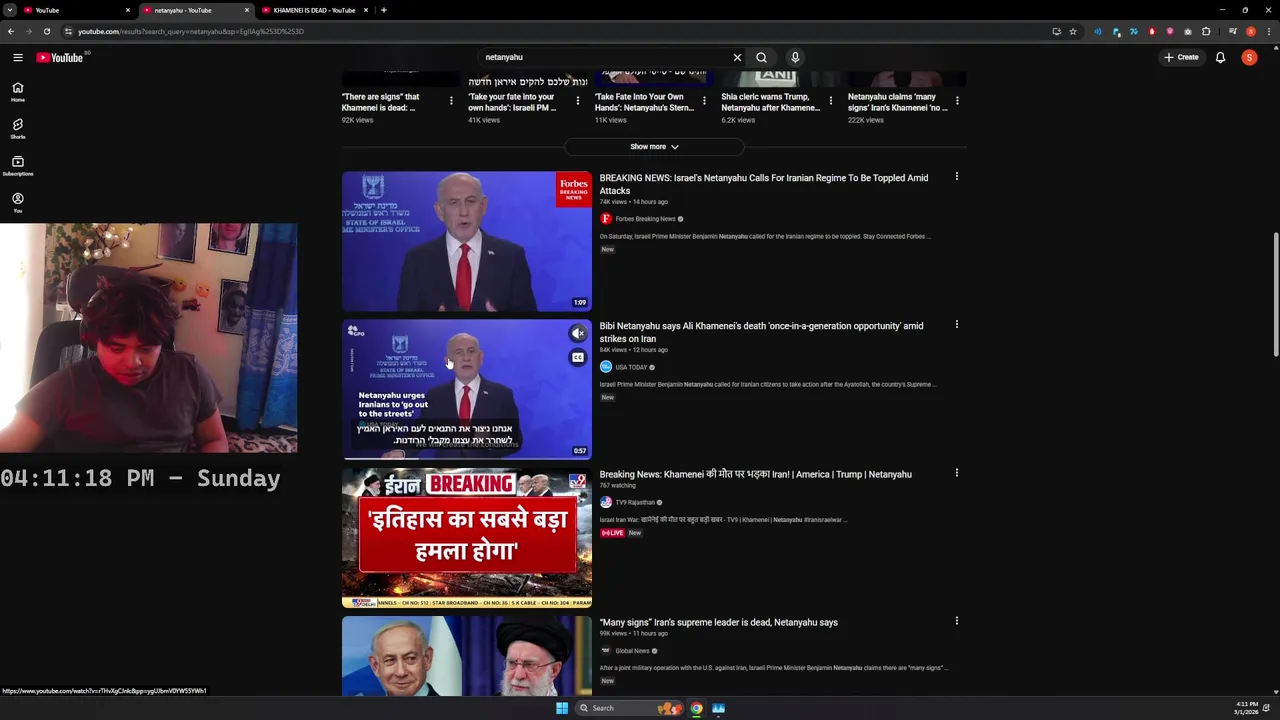The image size is (1280, 720).
Task: Open options for "Shia cleric warns Trump" video
Action: tap(830, 101)
